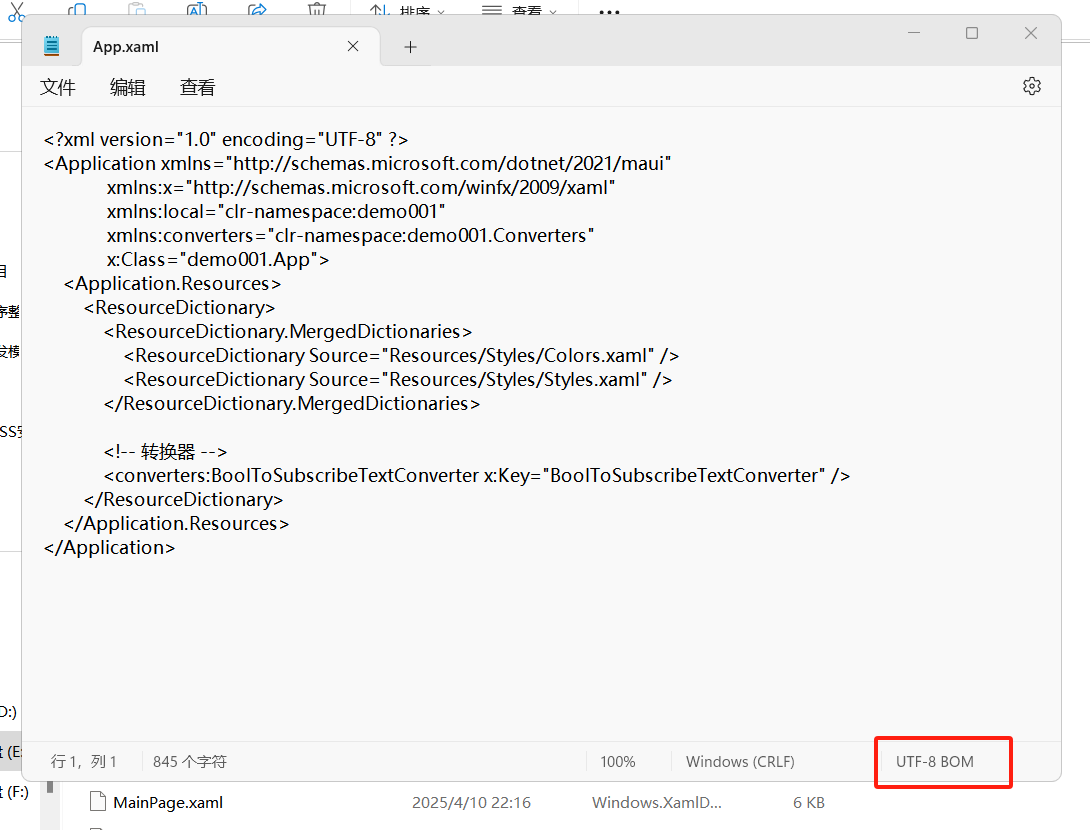Click Share icon in File Explorer toolbar
This screenshot has width=1090, height=830.
tap(257, 8)
